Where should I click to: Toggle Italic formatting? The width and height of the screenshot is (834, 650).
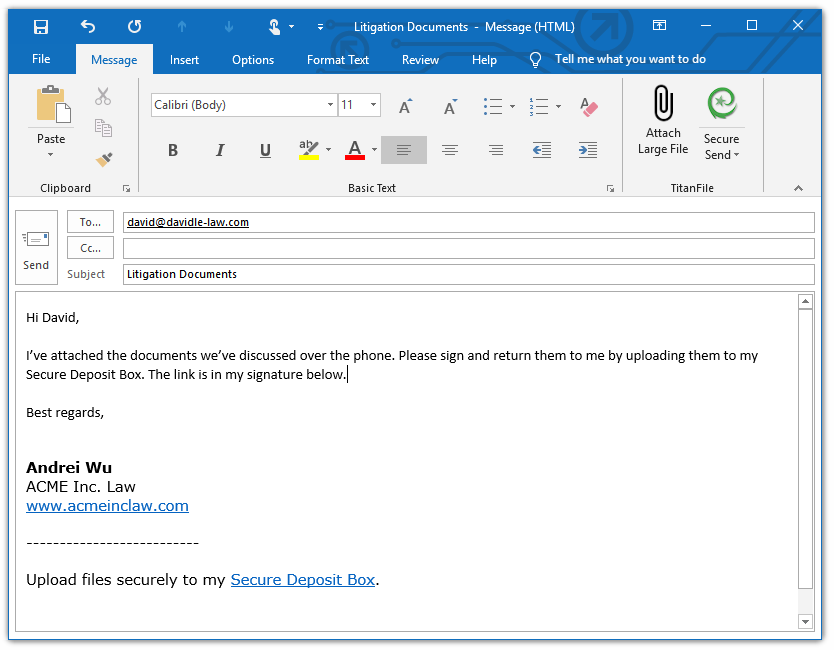219,150
